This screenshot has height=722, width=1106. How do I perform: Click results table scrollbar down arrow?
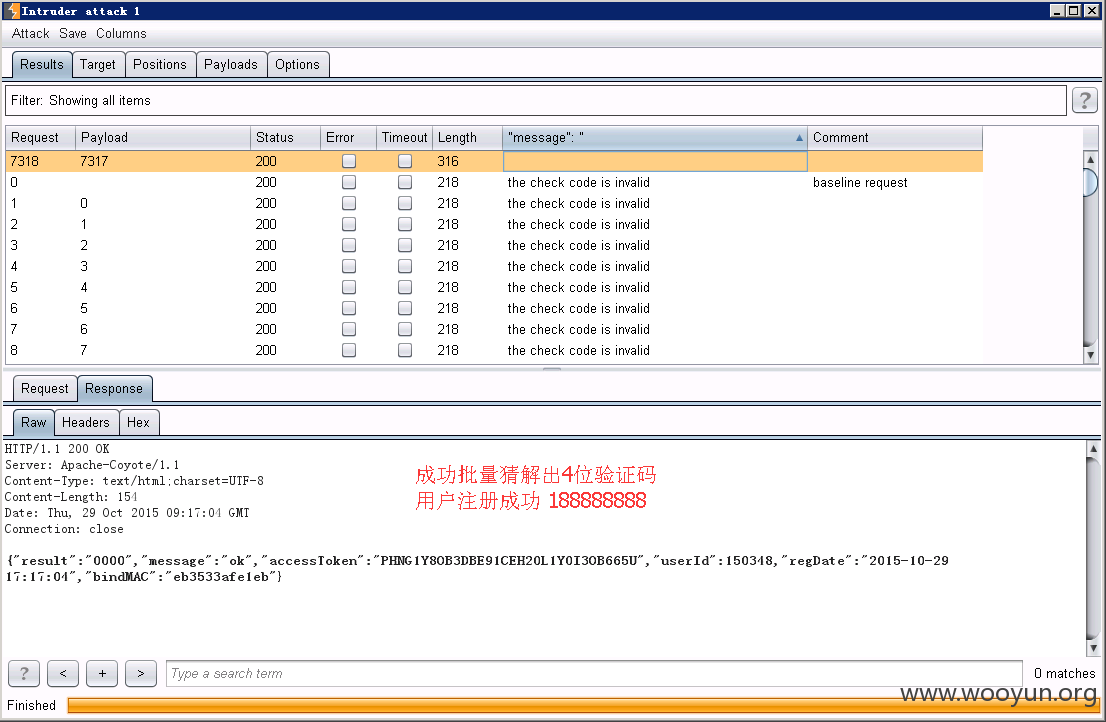coord(1090,355)
